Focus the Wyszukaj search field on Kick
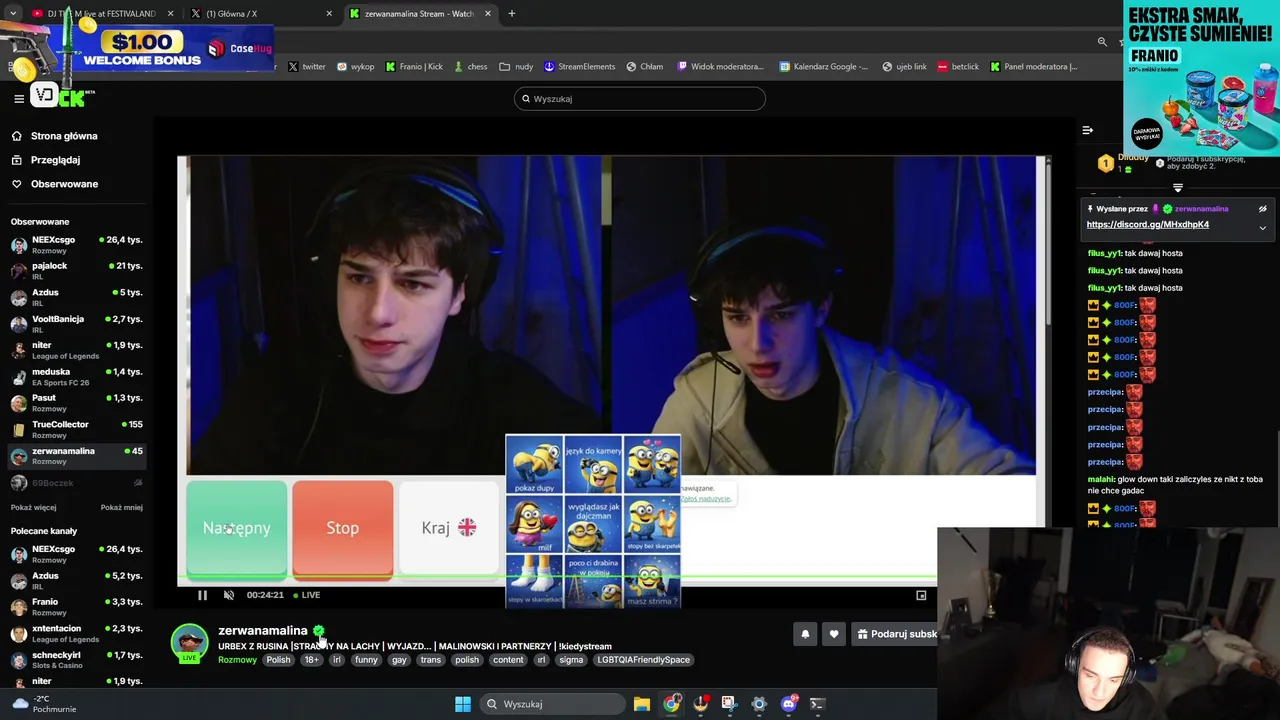The height and width of the screenshot is (720, 1280). click(640, 98)
